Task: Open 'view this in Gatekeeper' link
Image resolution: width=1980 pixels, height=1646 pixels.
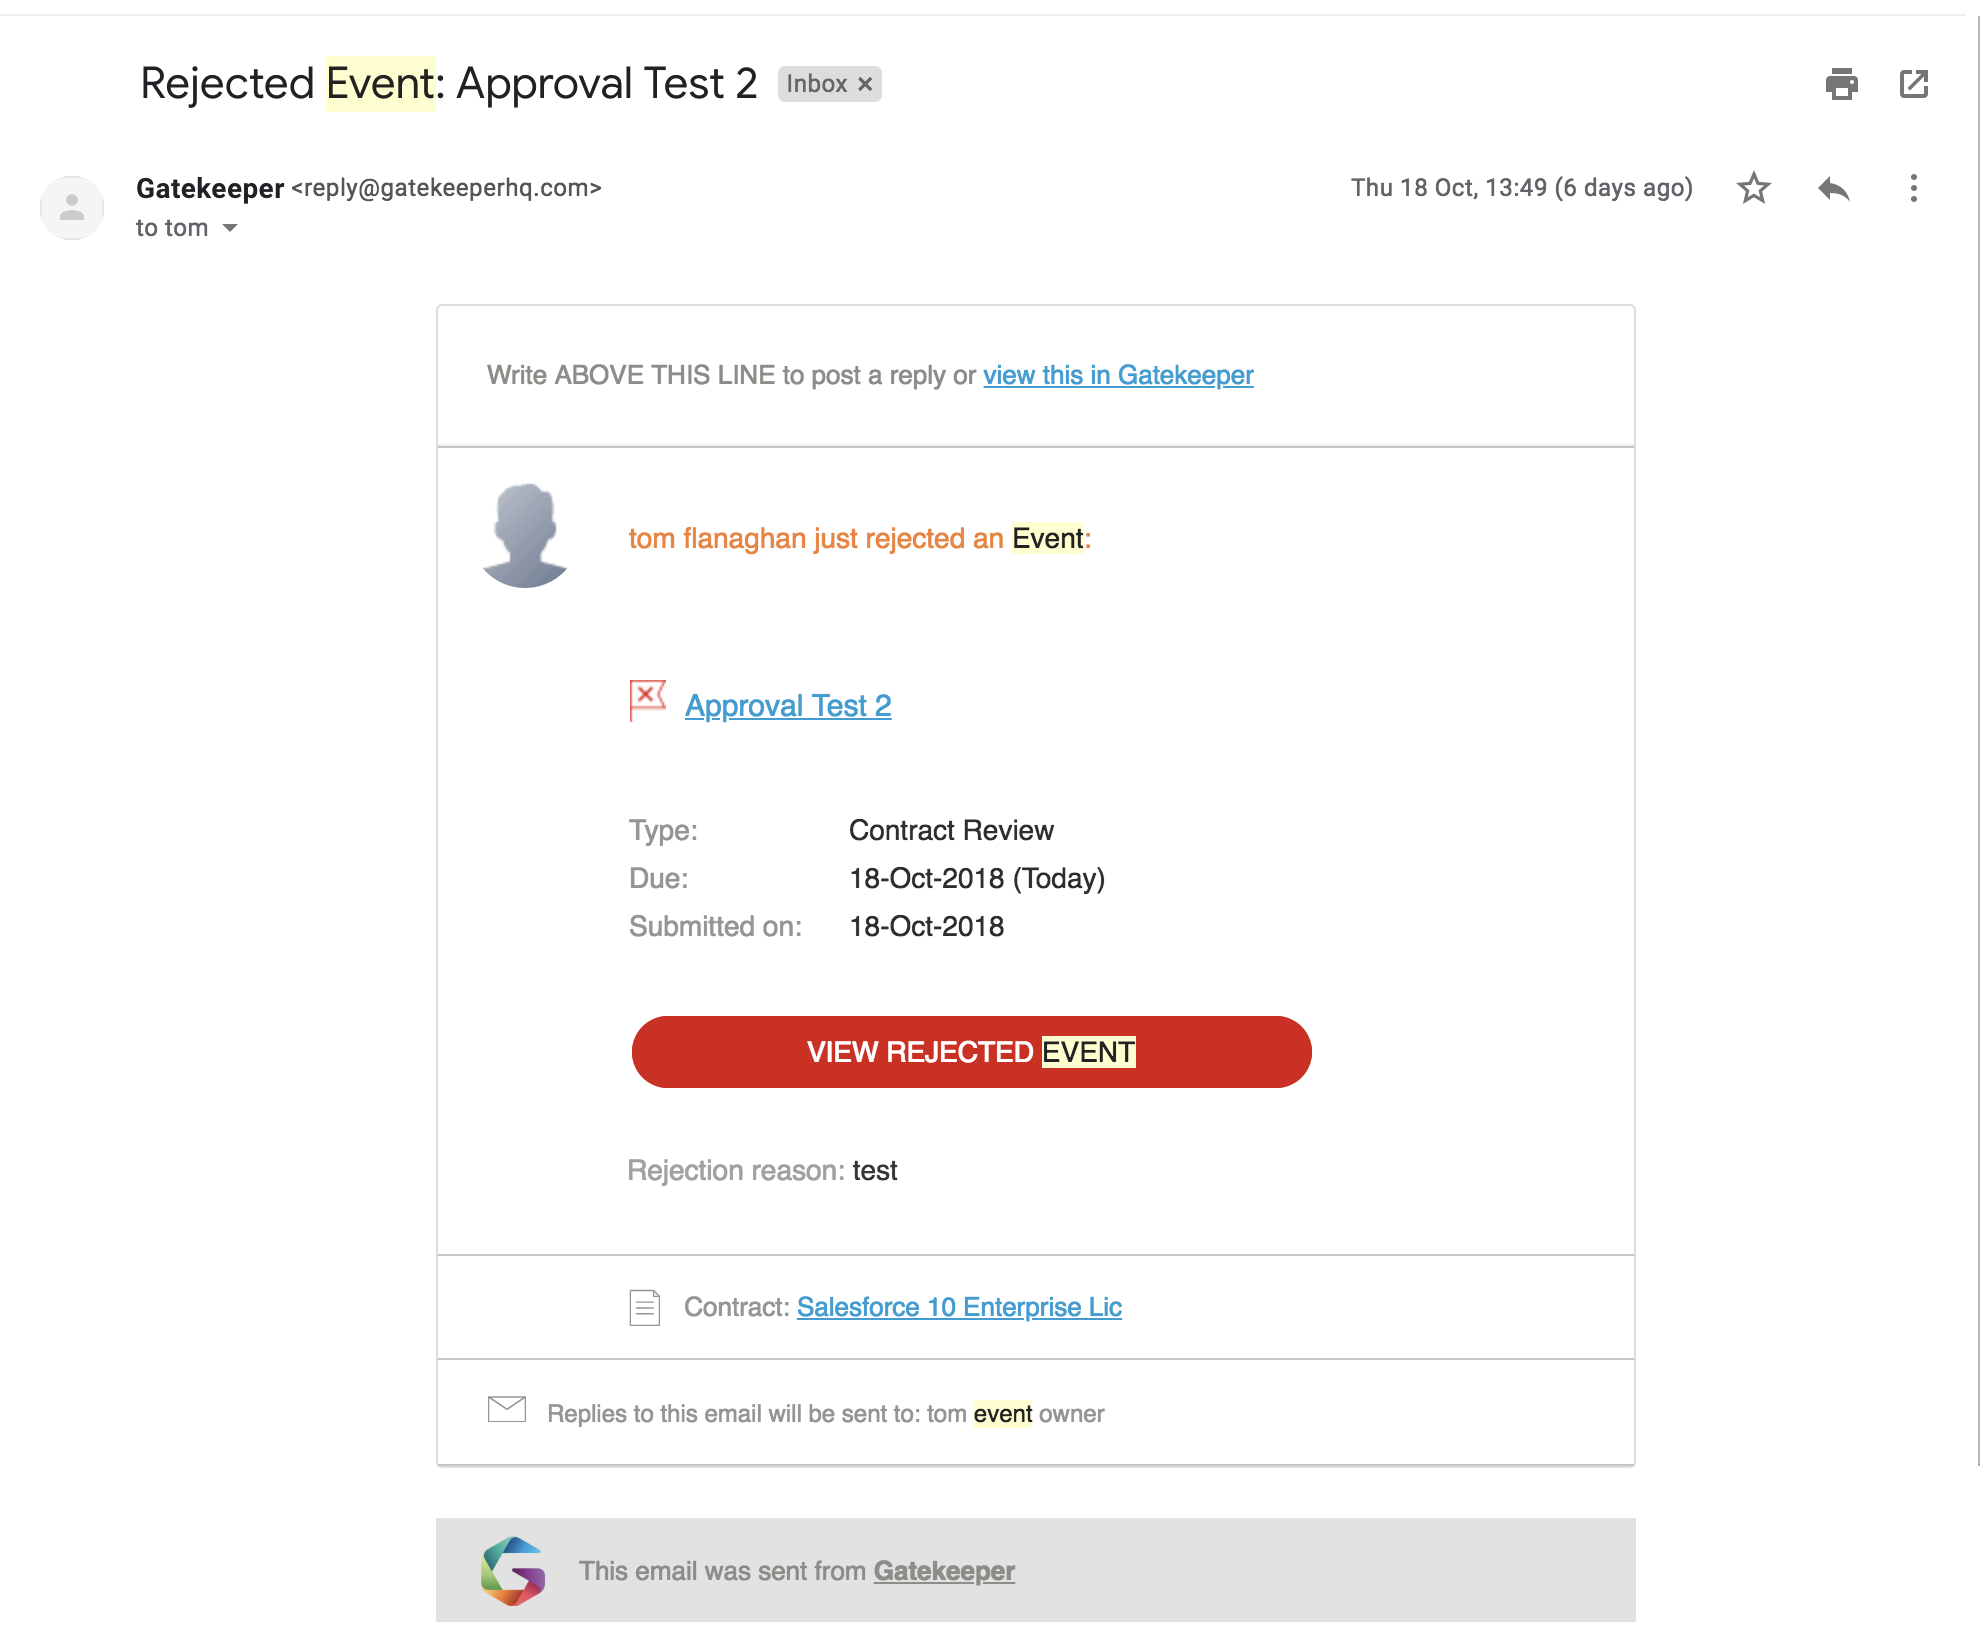Action: pyautogui.click(x=1118, y=375)
